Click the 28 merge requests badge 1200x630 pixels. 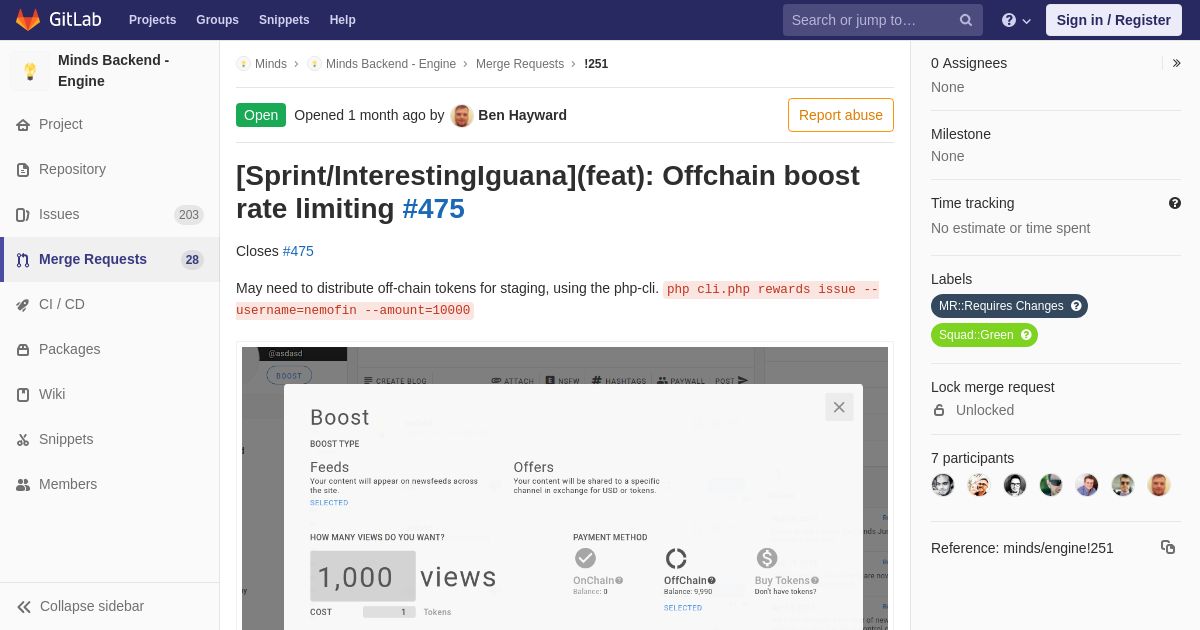(192, 260)
